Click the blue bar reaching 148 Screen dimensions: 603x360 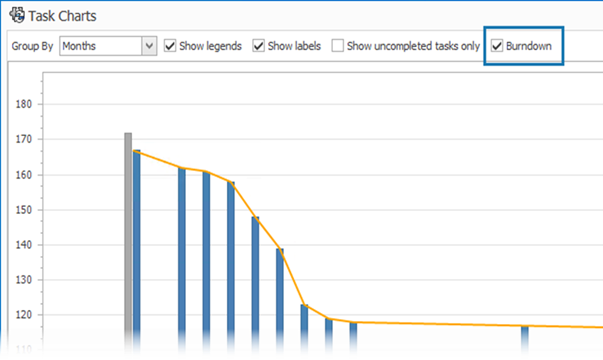pos(255,284)
